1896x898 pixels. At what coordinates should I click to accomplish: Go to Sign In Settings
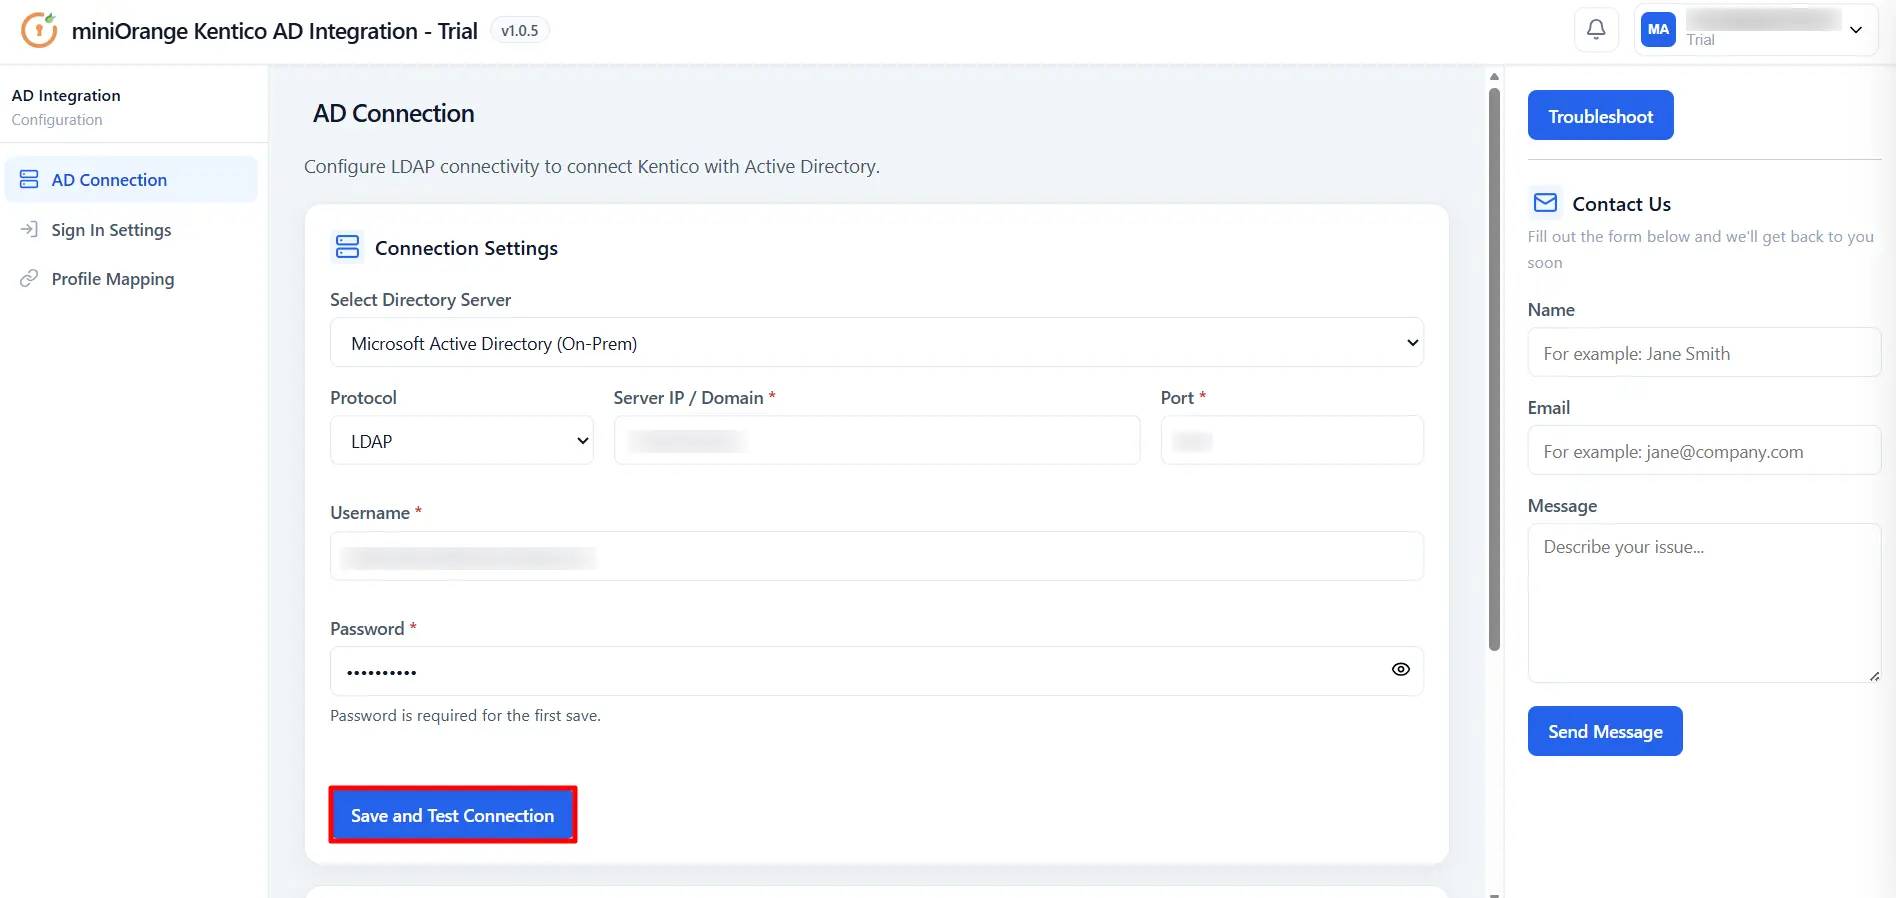111,230
